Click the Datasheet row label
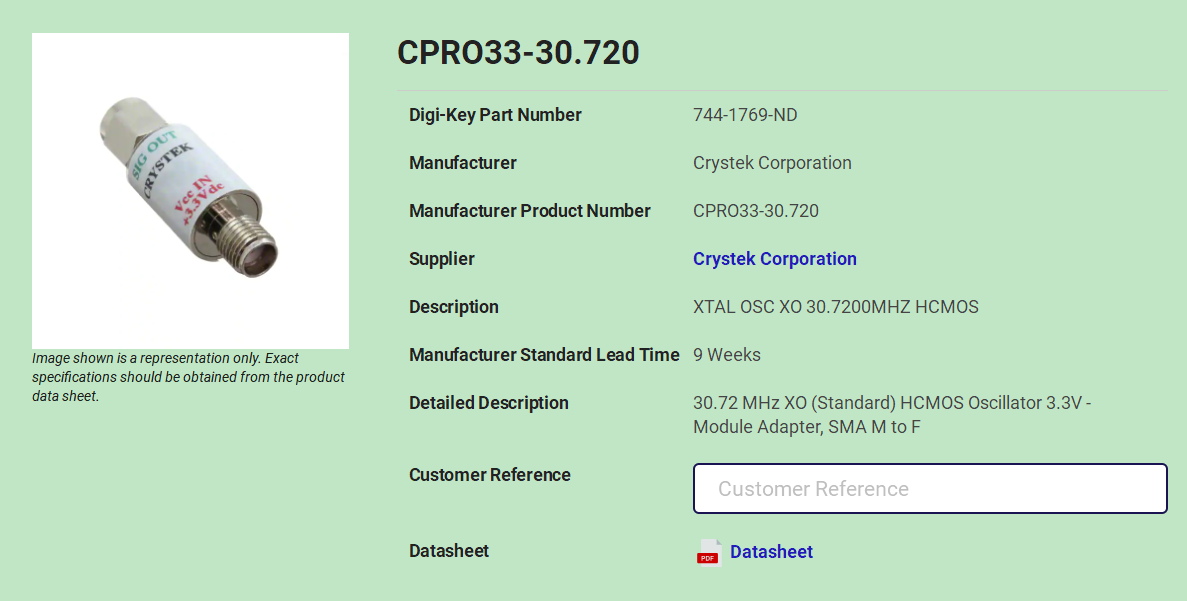 coord(448,550)
